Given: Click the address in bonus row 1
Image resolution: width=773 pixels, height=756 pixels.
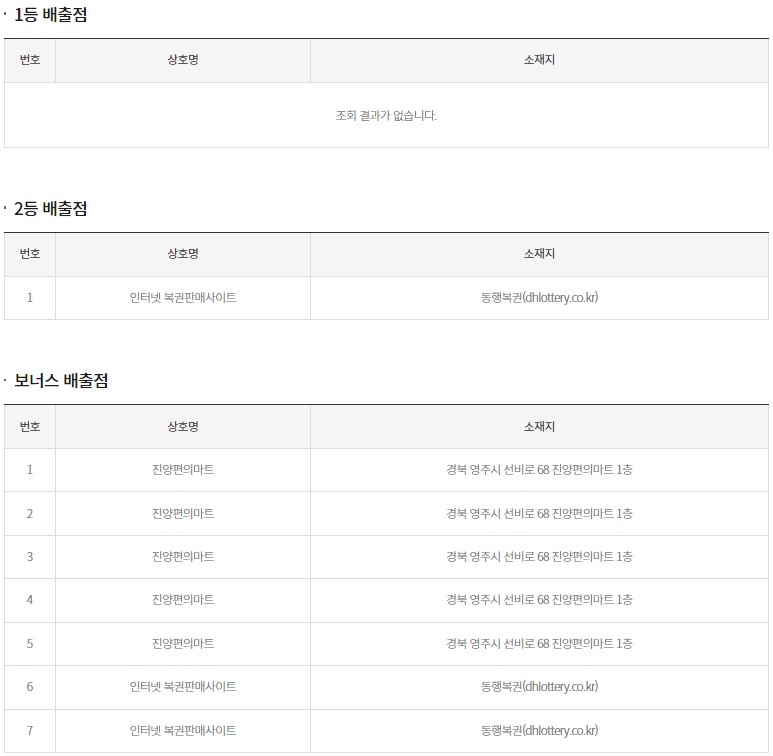Looking at the screenshot, I should [x=539, y=470].
